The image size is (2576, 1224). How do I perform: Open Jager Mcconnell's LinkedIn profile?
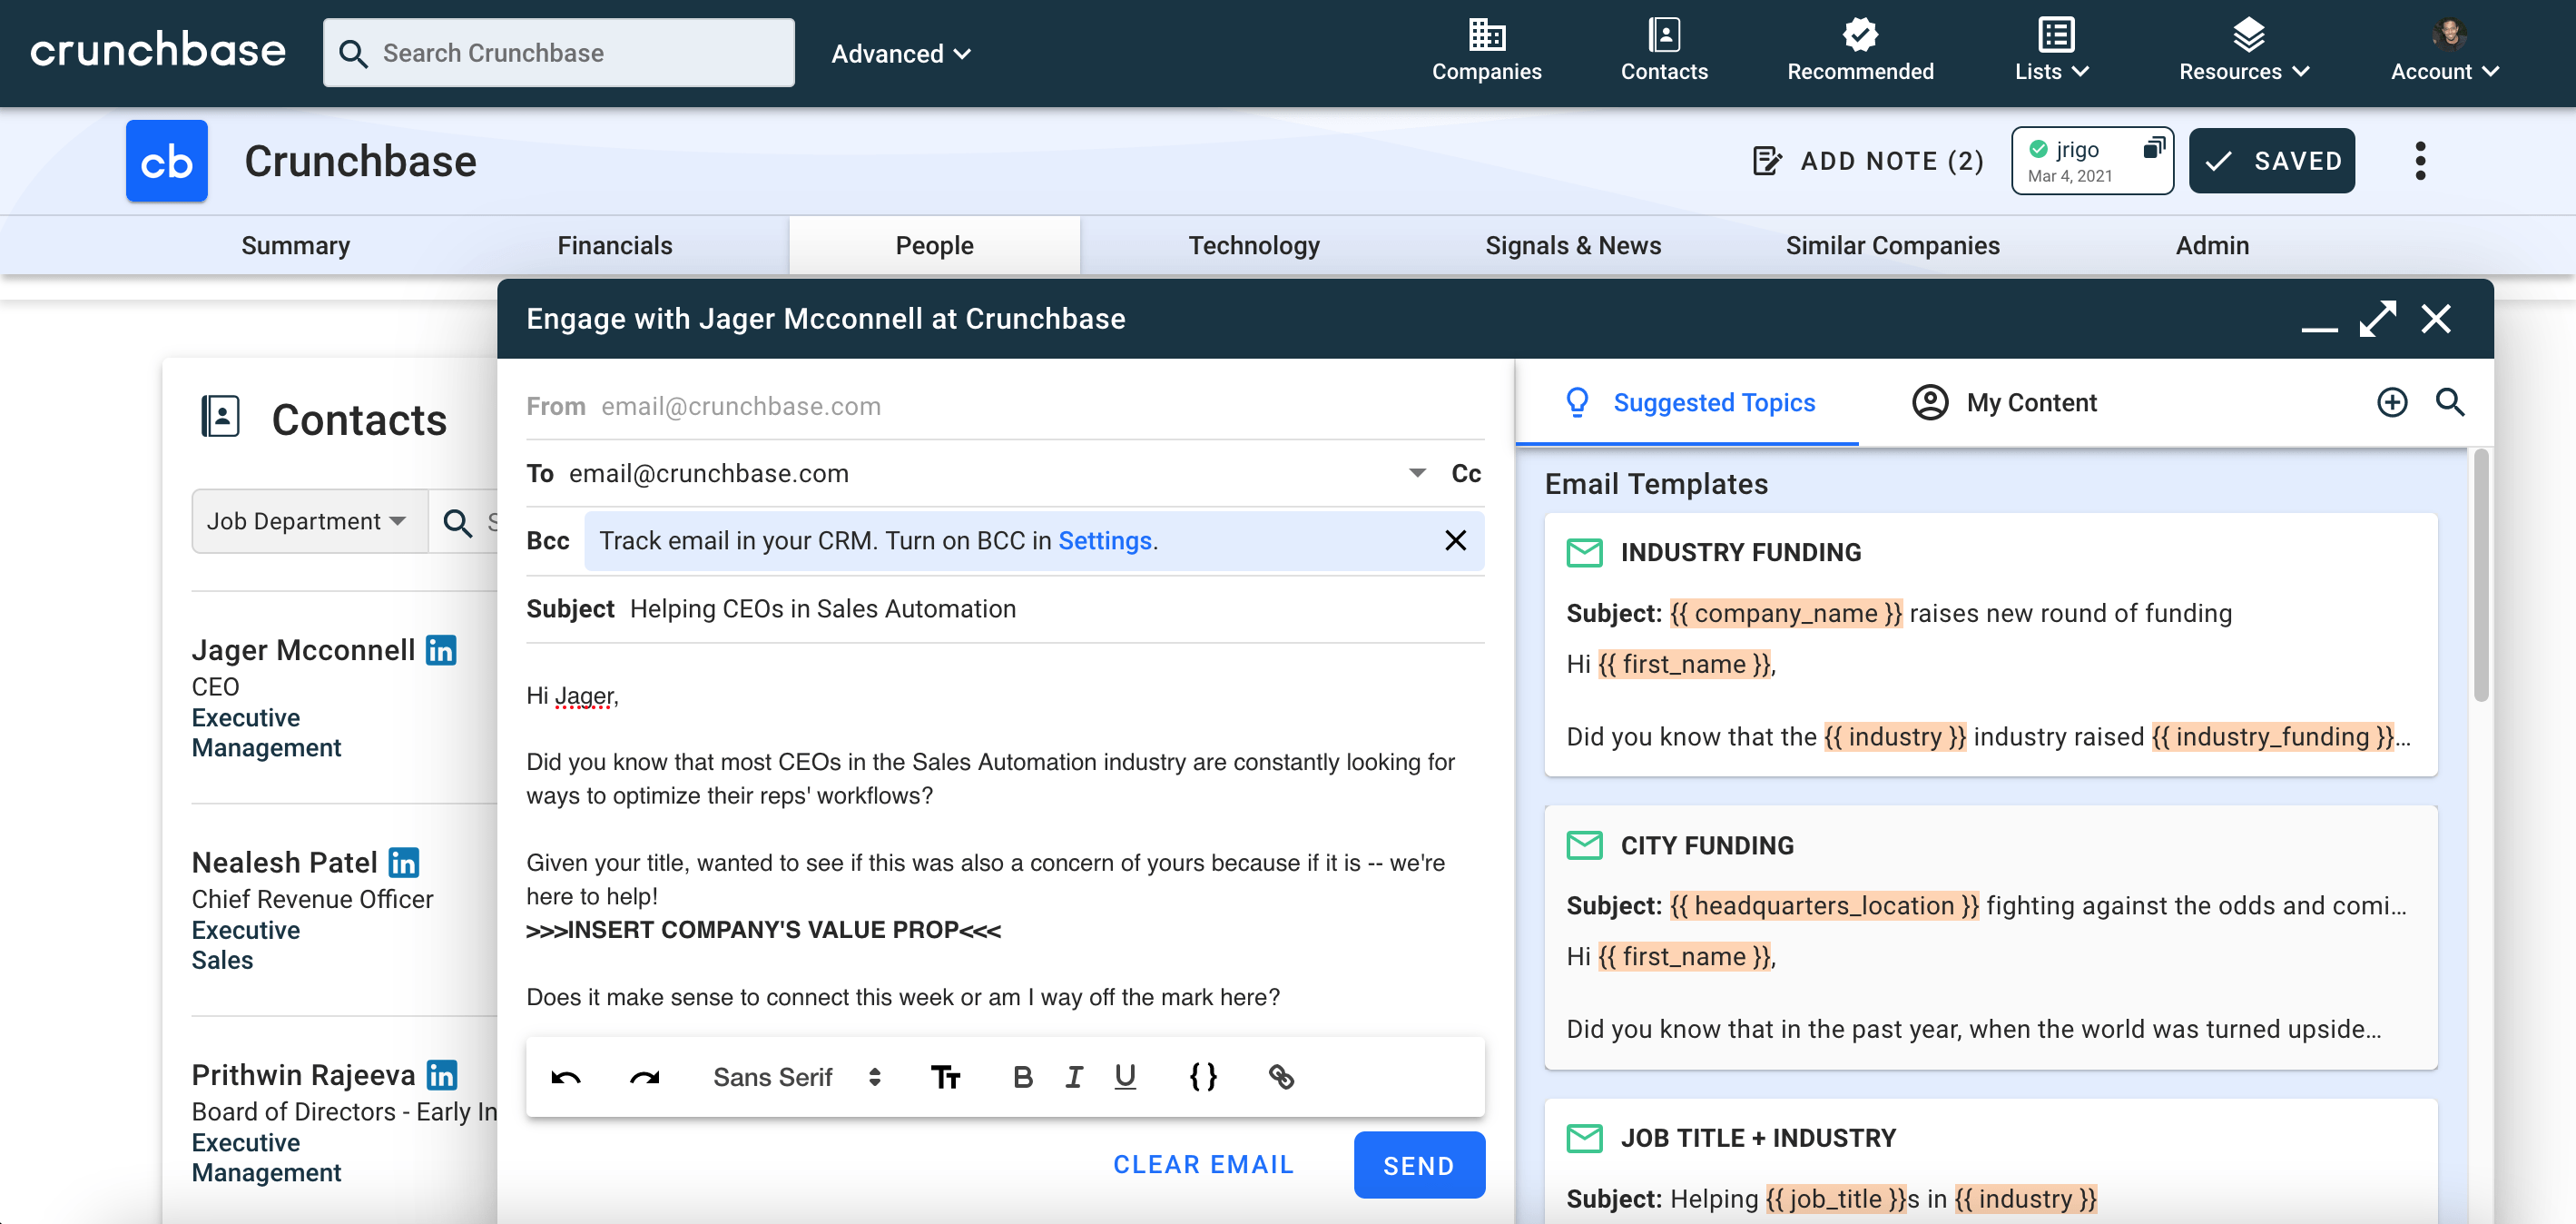[440, 649]
